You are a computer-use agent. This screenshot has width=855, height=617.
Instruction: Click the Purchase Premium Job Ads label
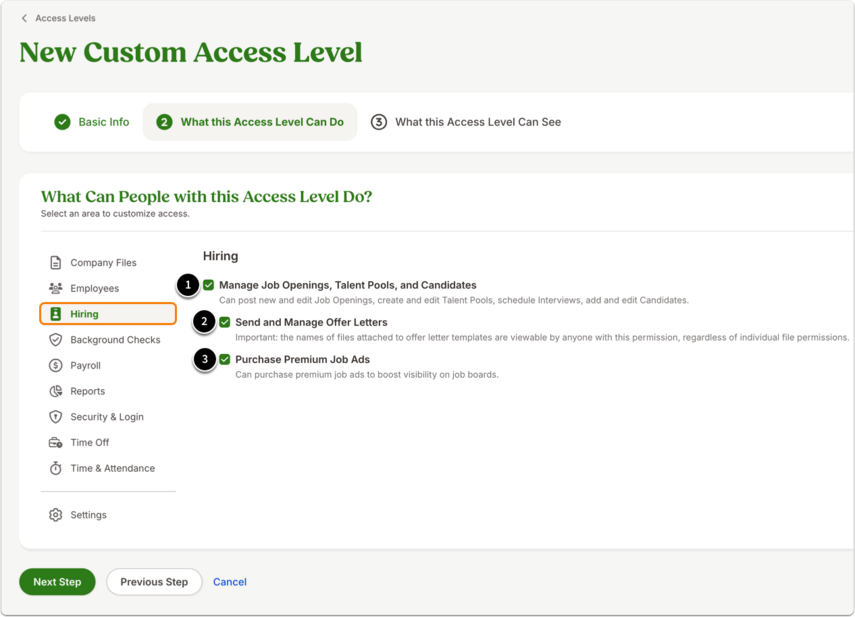[x=303, y=359]
